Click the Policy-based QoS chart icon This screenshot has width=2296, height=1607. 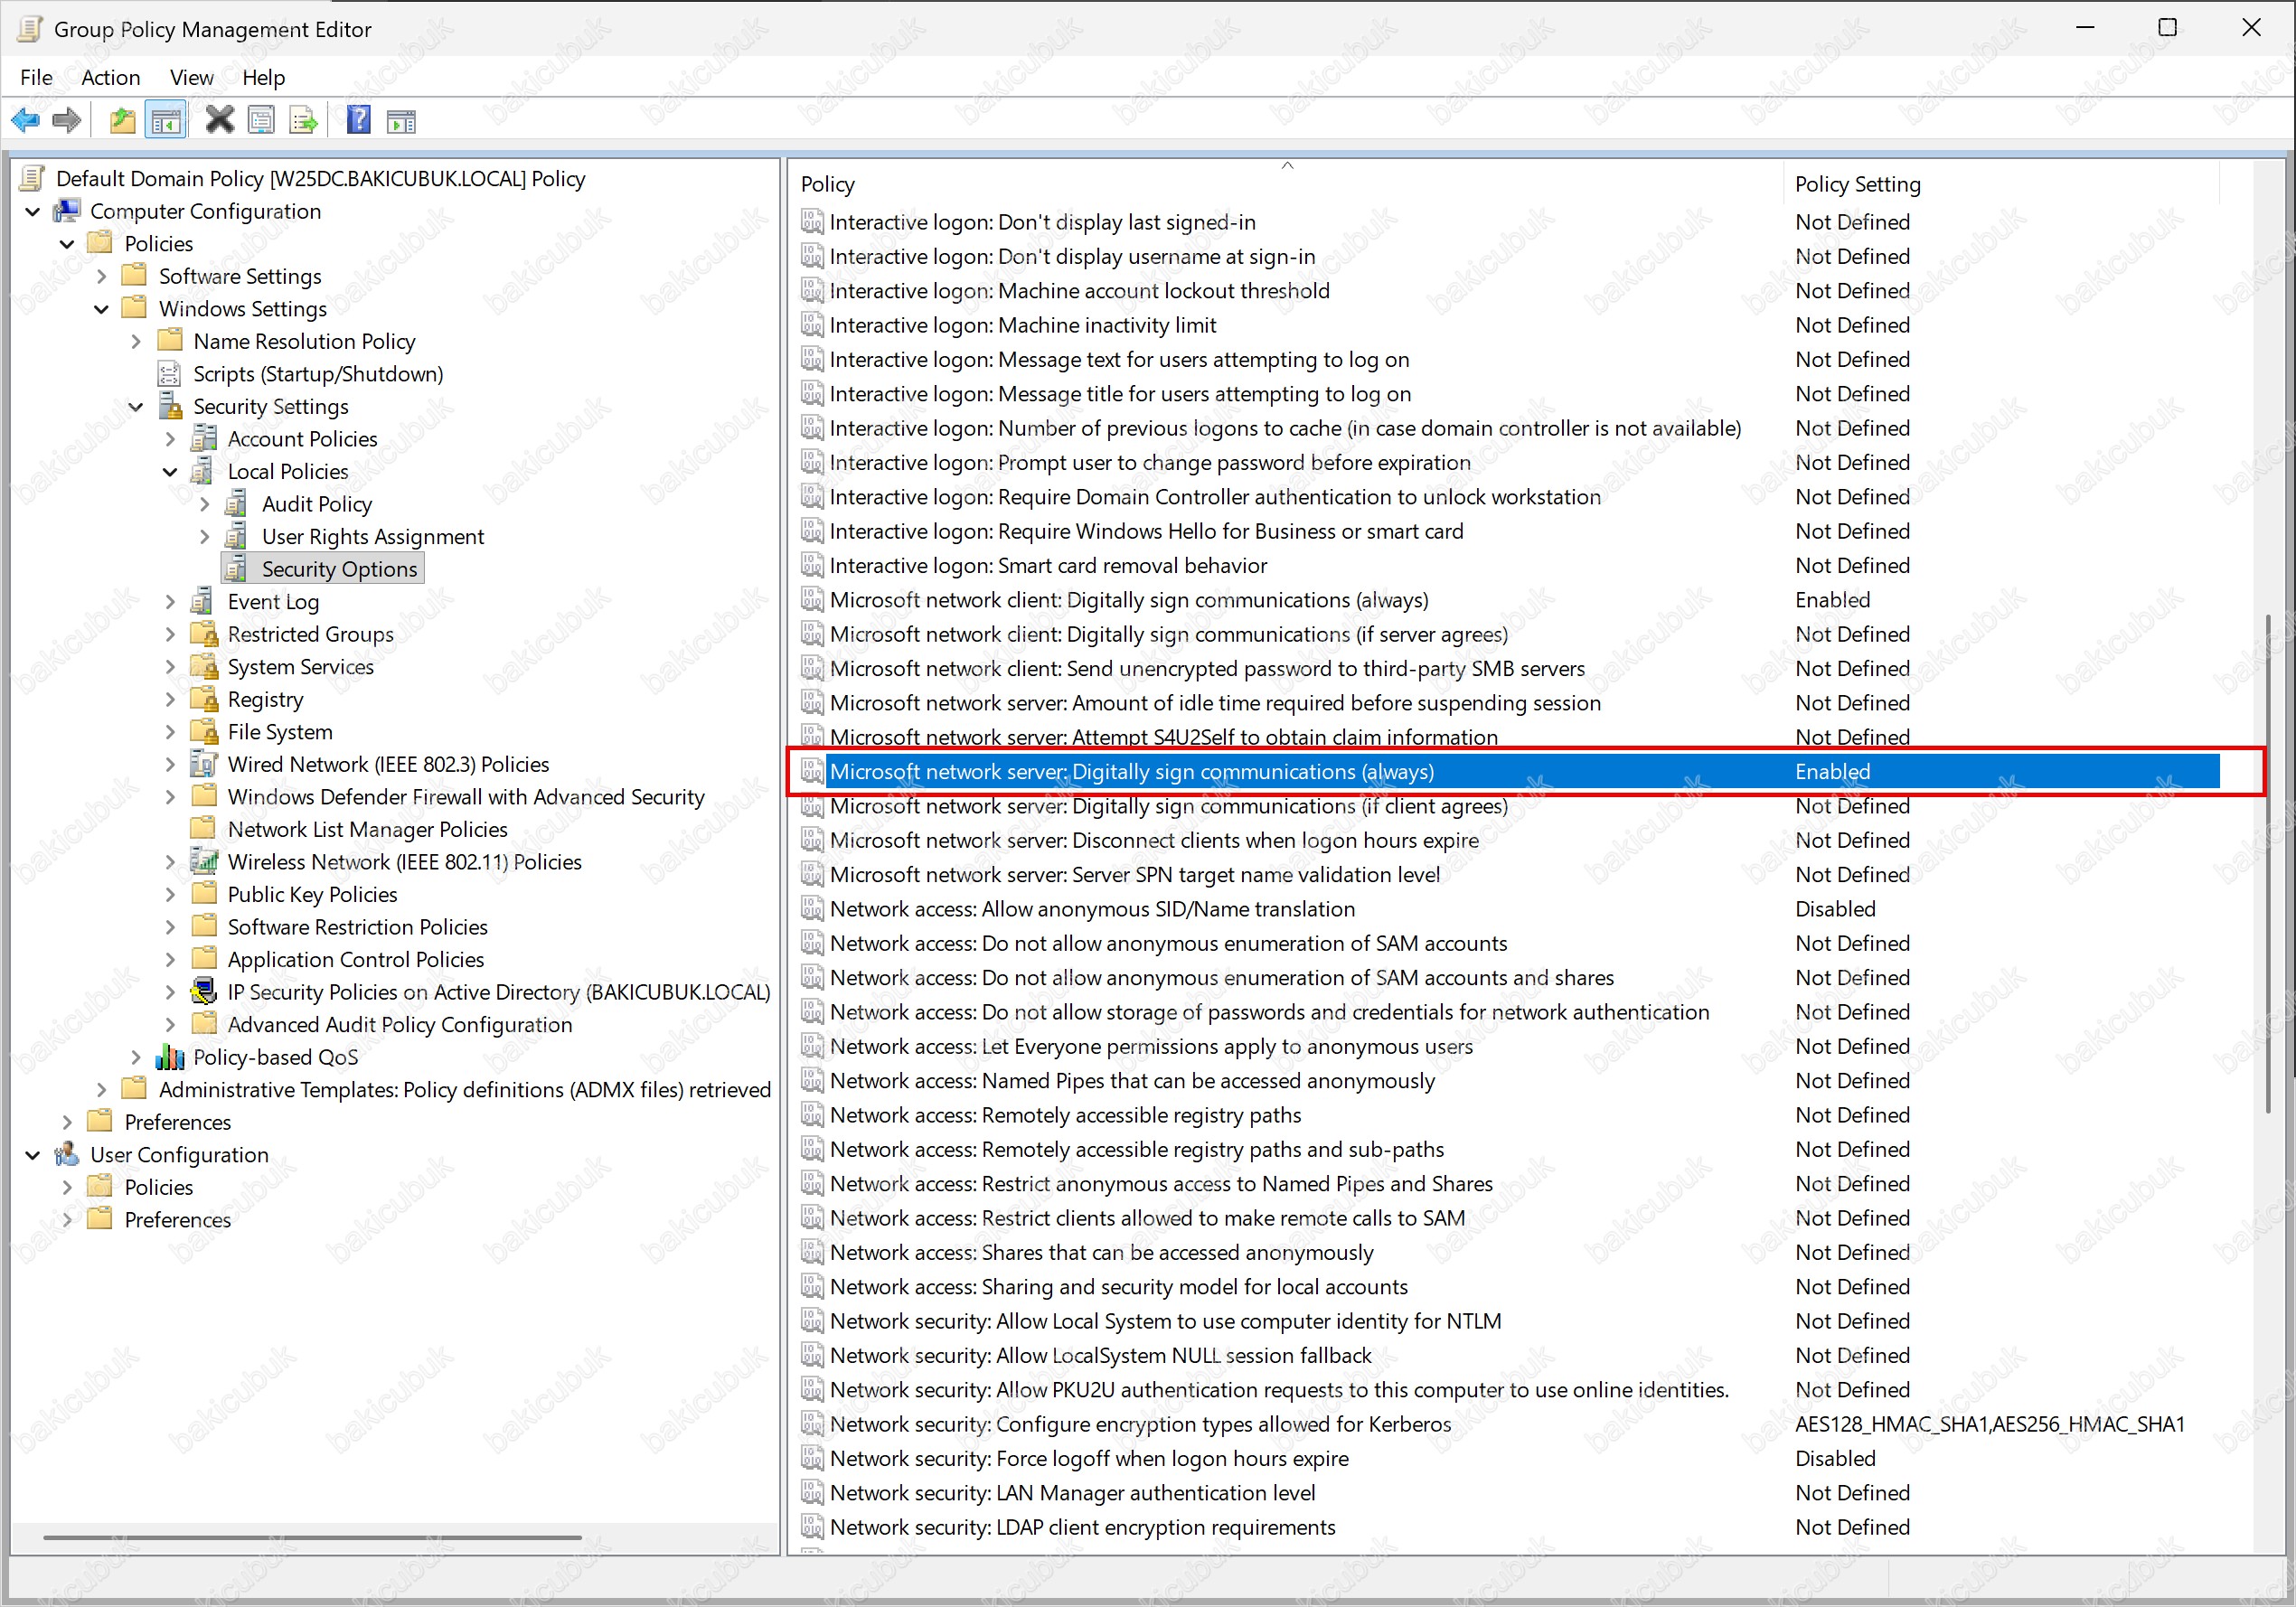170,1057
